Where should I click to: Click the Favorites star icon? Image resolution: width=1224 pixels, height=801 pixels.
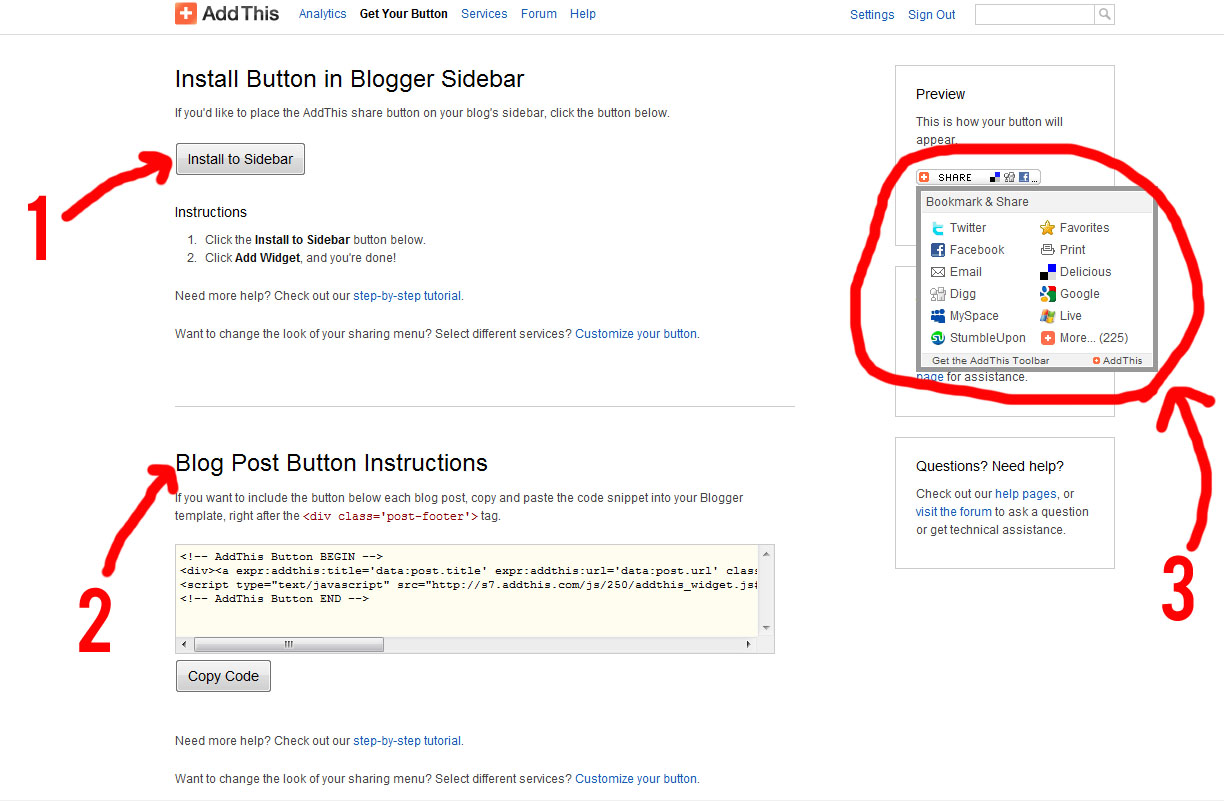tap(1048, 228)
